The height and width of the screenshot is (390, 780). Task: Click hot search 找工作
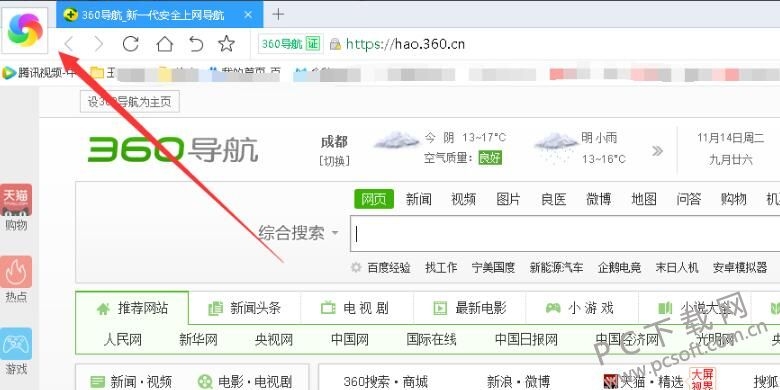coord(441,268)
